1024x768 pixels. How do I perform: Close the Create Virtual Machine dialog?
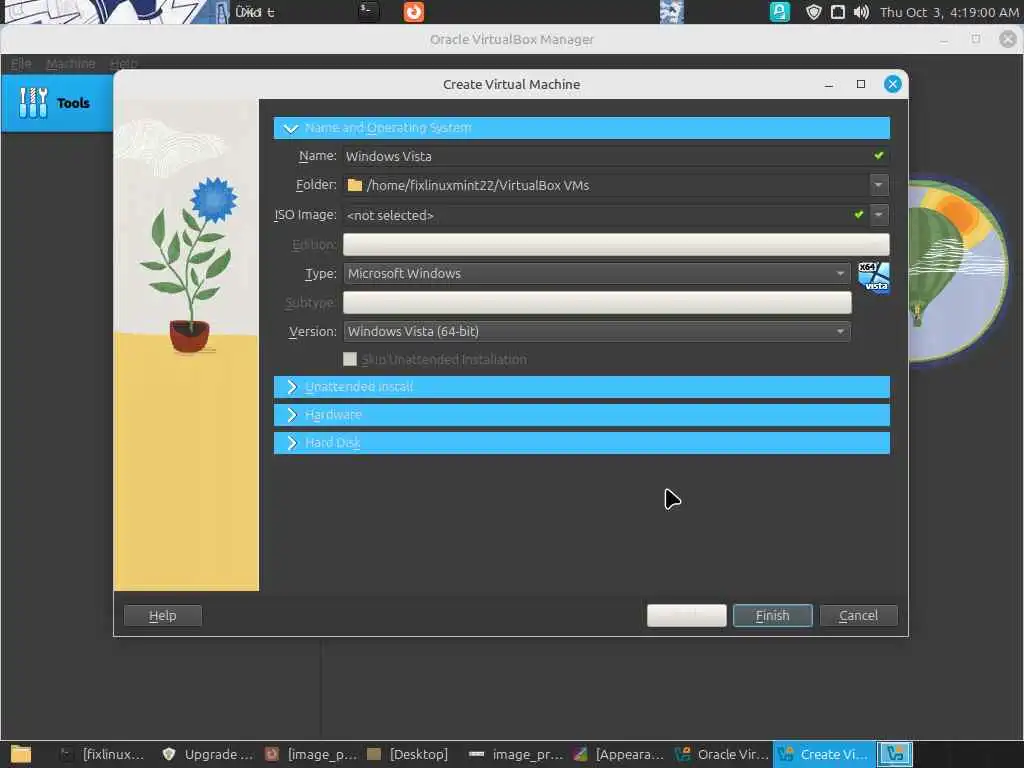coord(892,84)
